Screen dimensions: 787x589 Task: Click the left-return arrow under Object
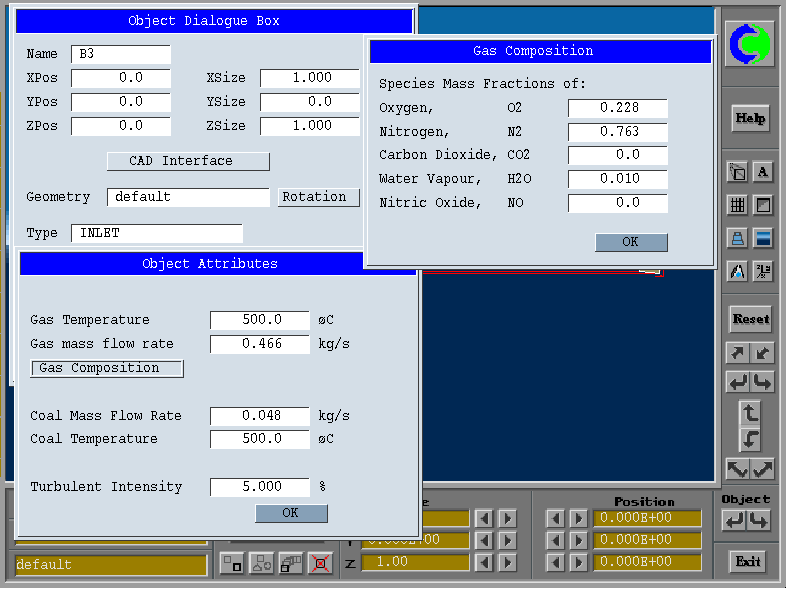coord(736,520)
